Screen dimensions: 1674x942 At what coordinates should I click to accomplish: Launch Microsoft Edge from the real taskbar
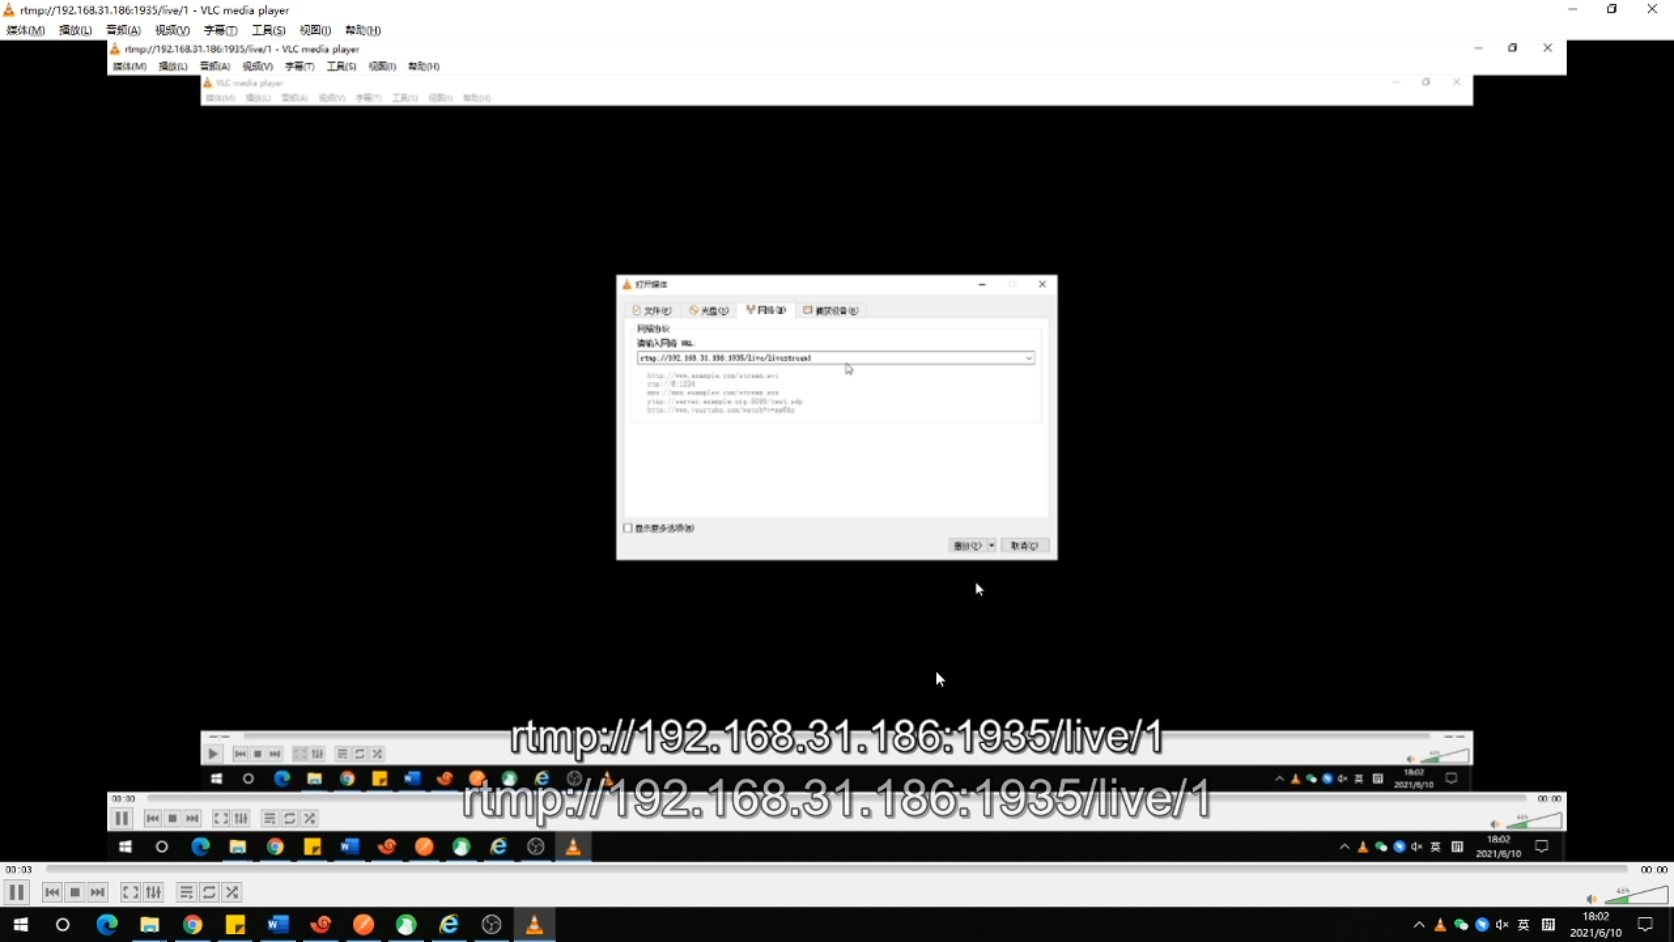pos(107,925)
